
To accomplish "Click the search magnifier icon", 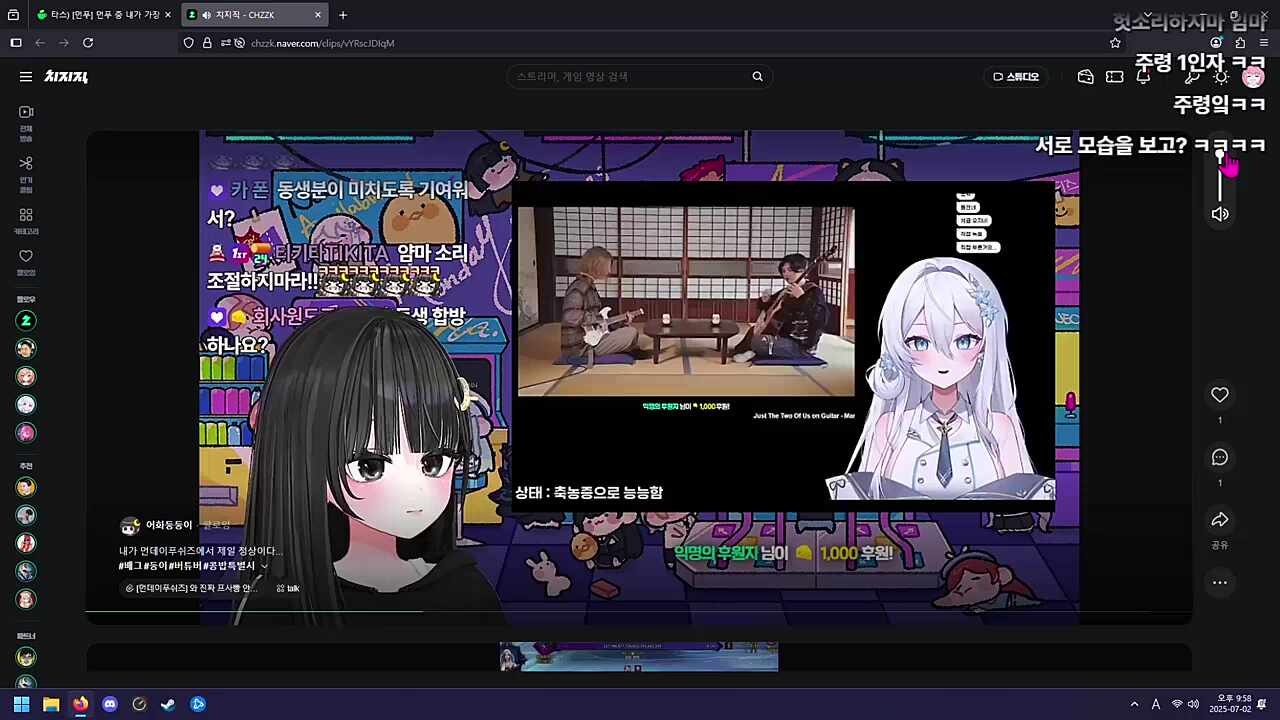I will tap(757, 76).
